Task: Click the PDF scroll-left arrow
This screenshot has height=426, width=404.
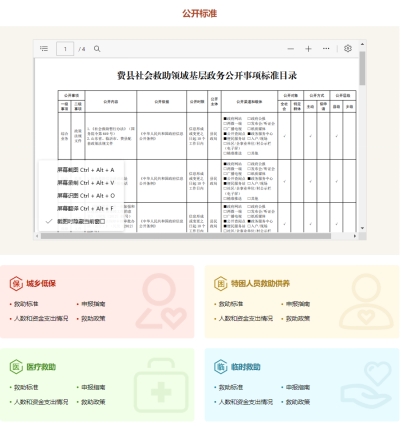Action: pos(38,236)
